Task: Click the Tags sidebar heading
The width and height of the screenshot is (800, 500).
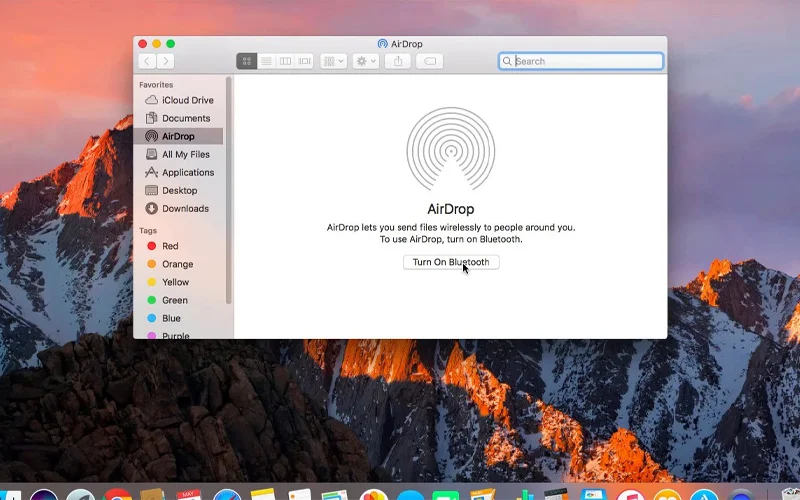Action: click(x=148, y=231)
